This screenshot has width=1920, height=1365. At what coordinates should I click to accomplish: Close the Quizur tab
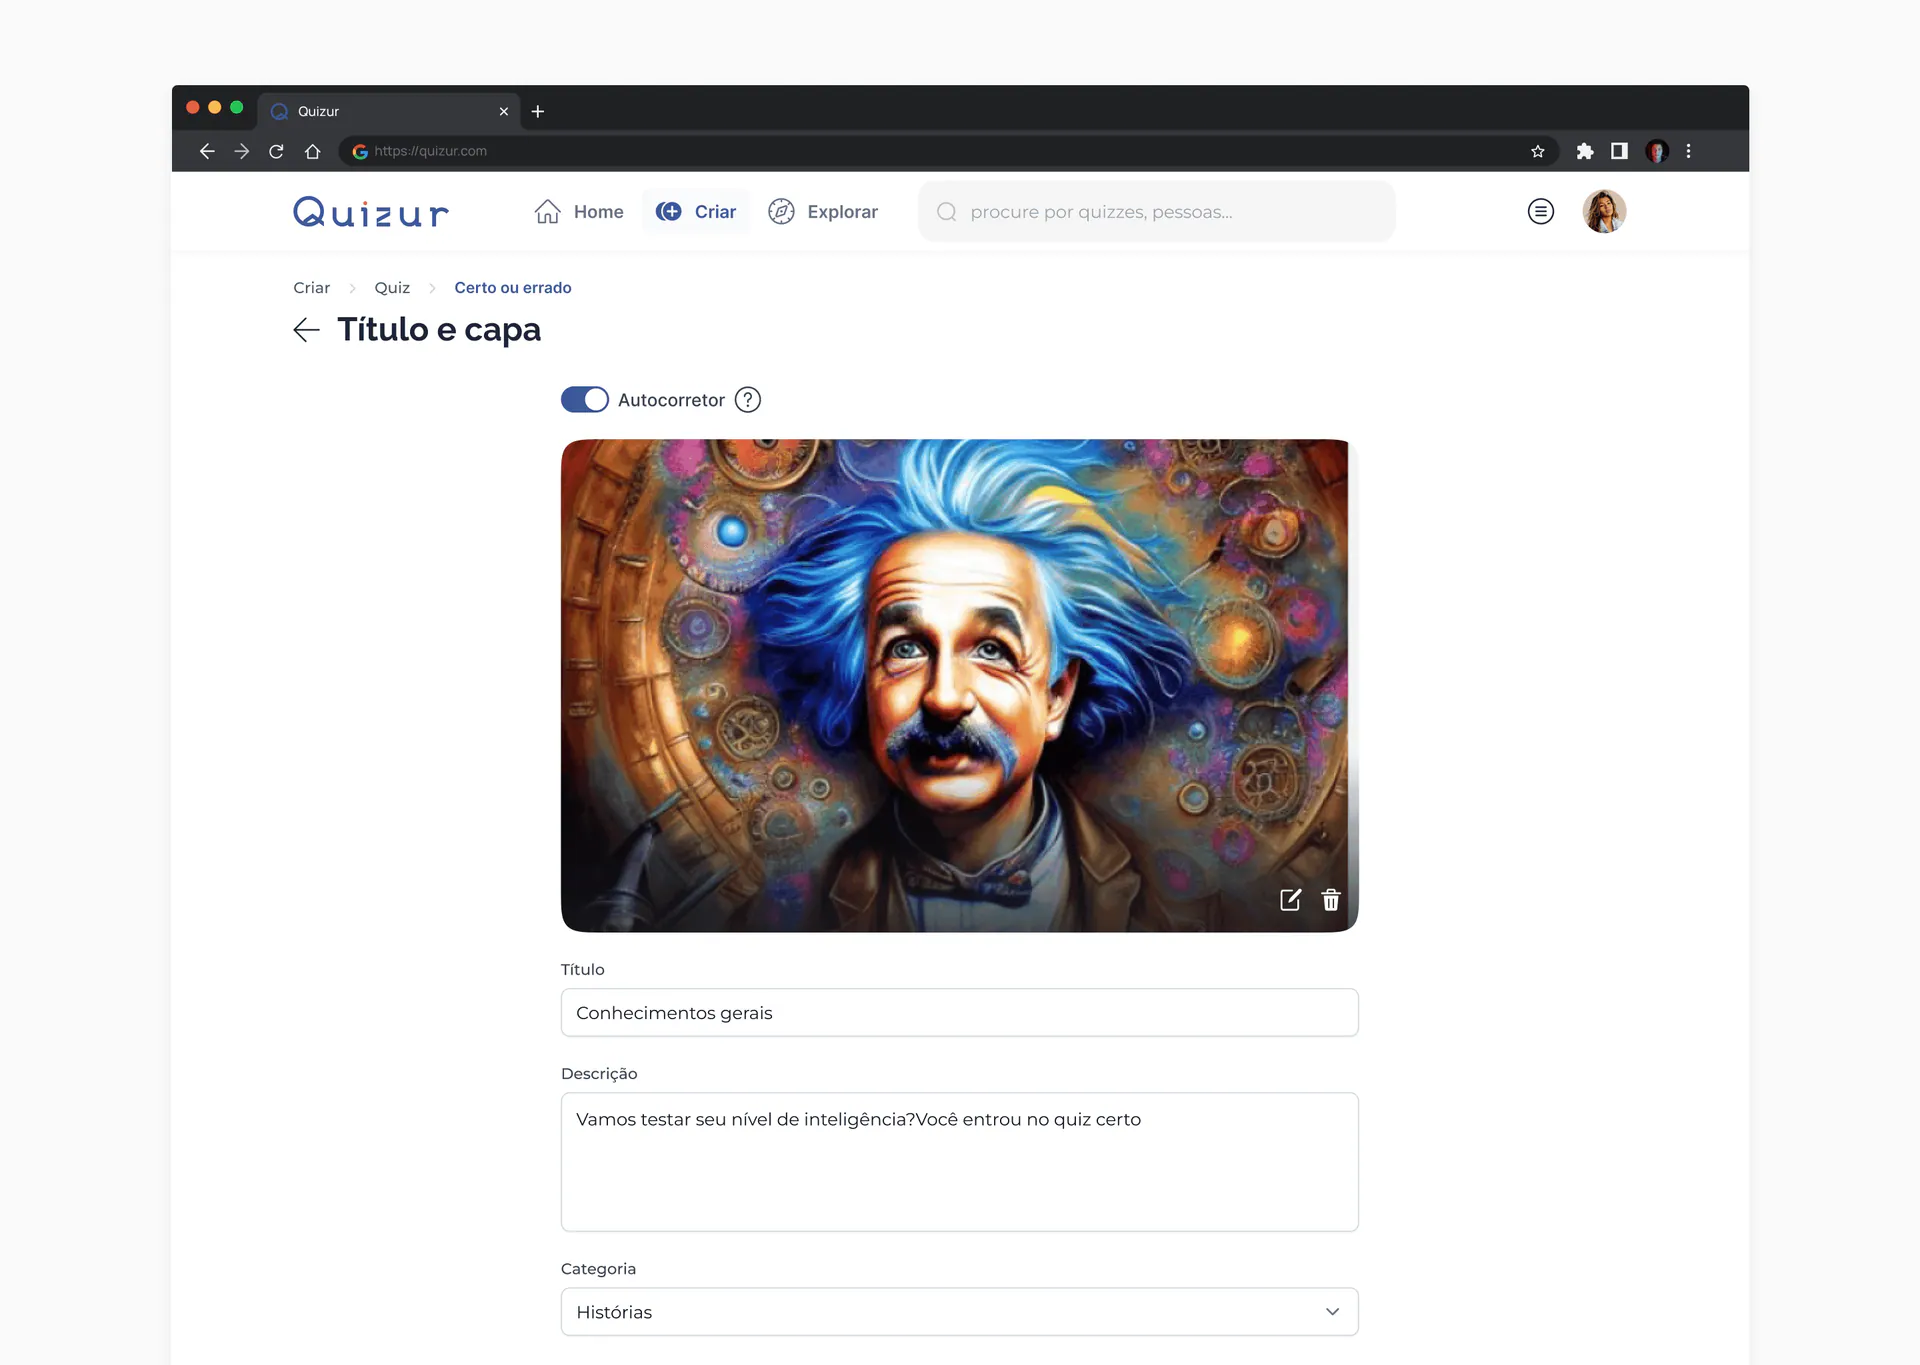[504, 111]
